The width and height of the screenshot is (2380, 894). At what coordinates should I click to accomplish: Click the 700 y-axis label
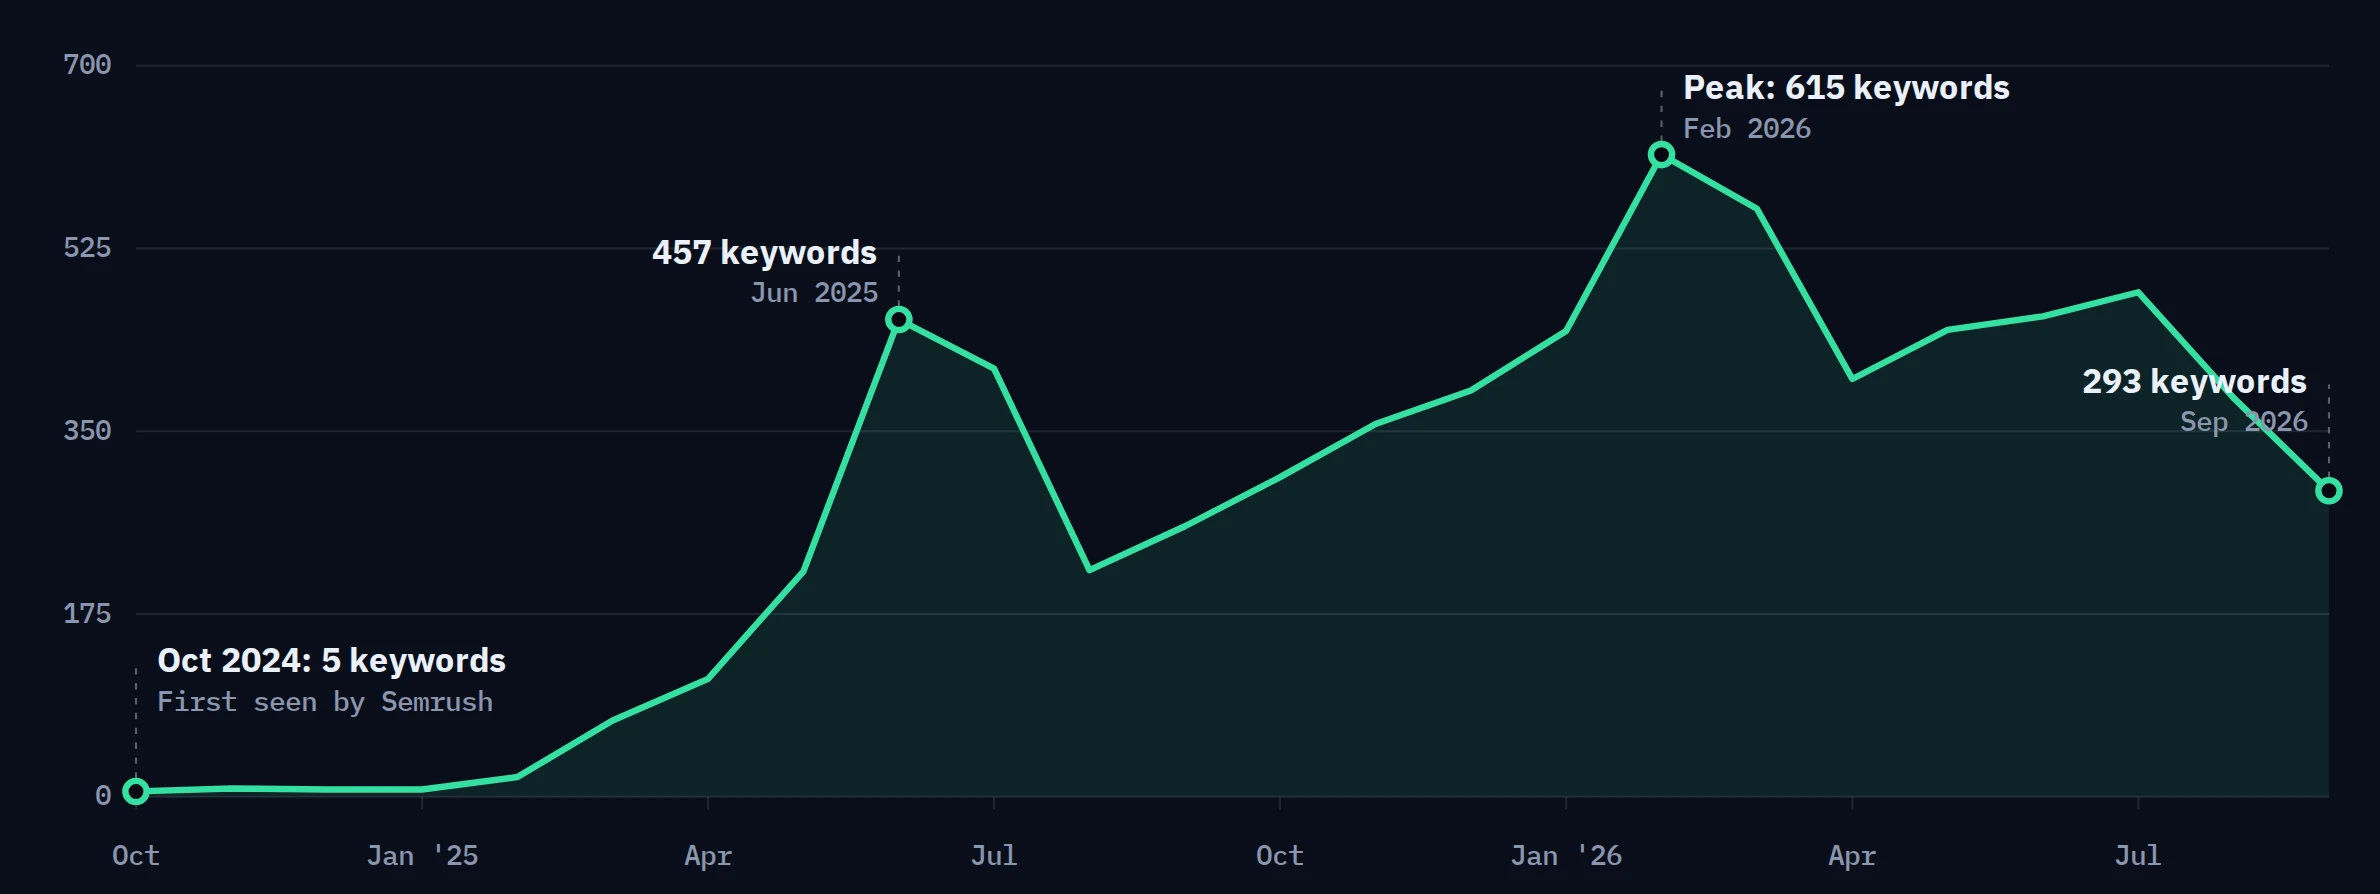[x=87, y=65]
